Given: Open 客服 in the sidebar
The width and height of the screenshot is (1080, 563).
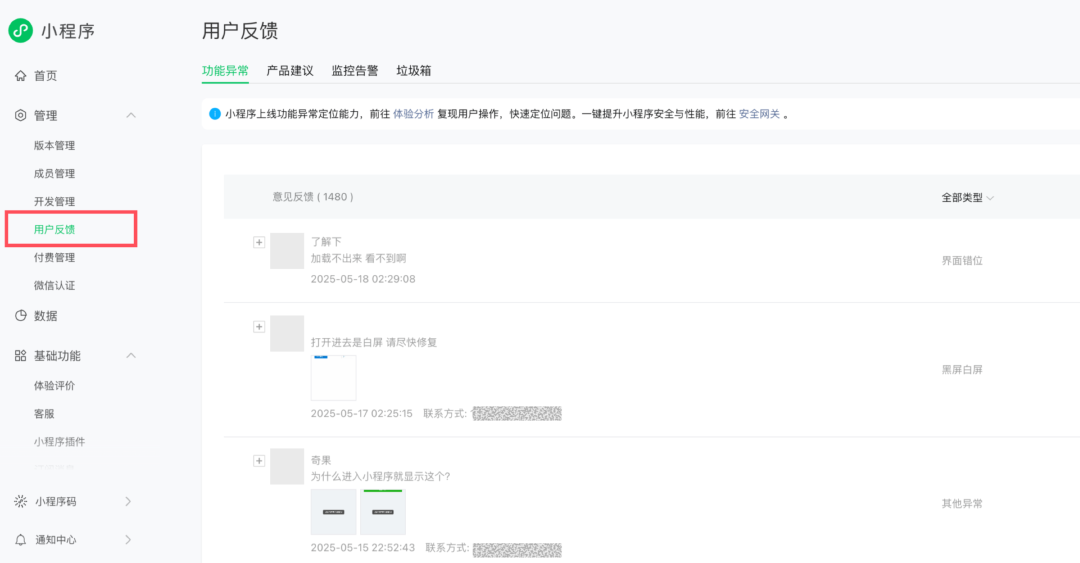Looking at the screenshot, I should click(x=44, y=413).
